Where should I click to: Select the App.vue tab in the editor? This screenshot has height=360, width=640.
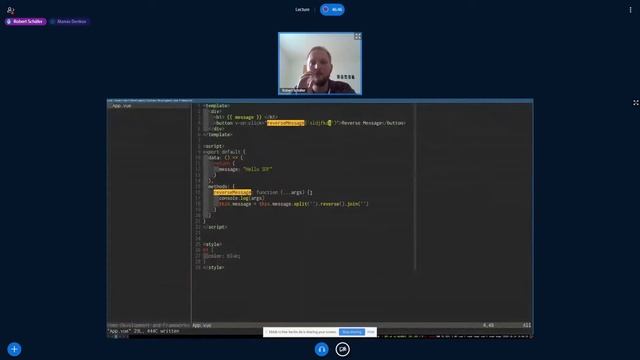pos(122,106)
